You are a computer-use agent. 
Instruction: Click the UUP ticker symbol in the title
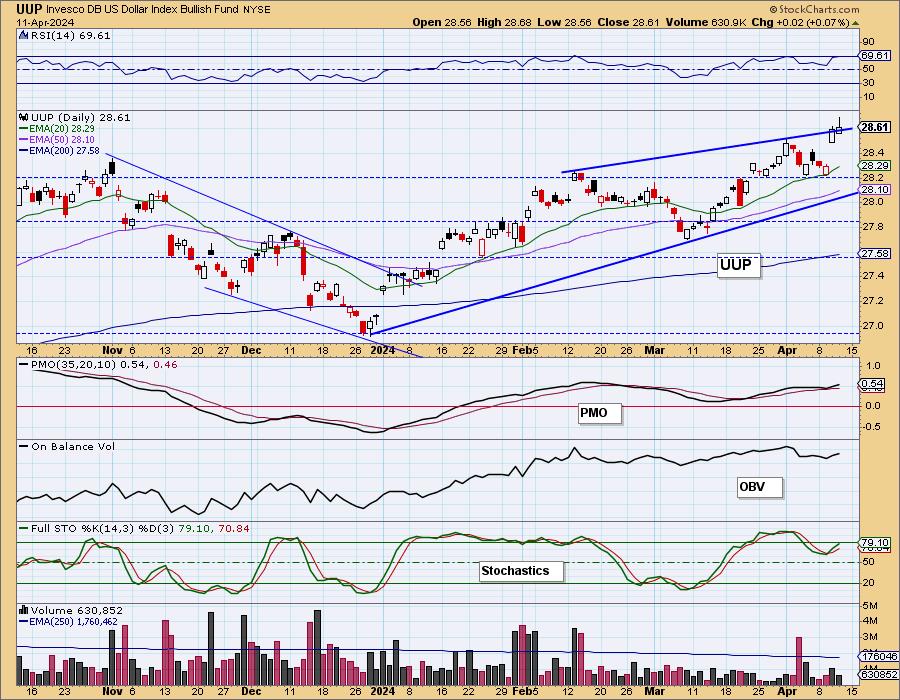pos(29,9)
